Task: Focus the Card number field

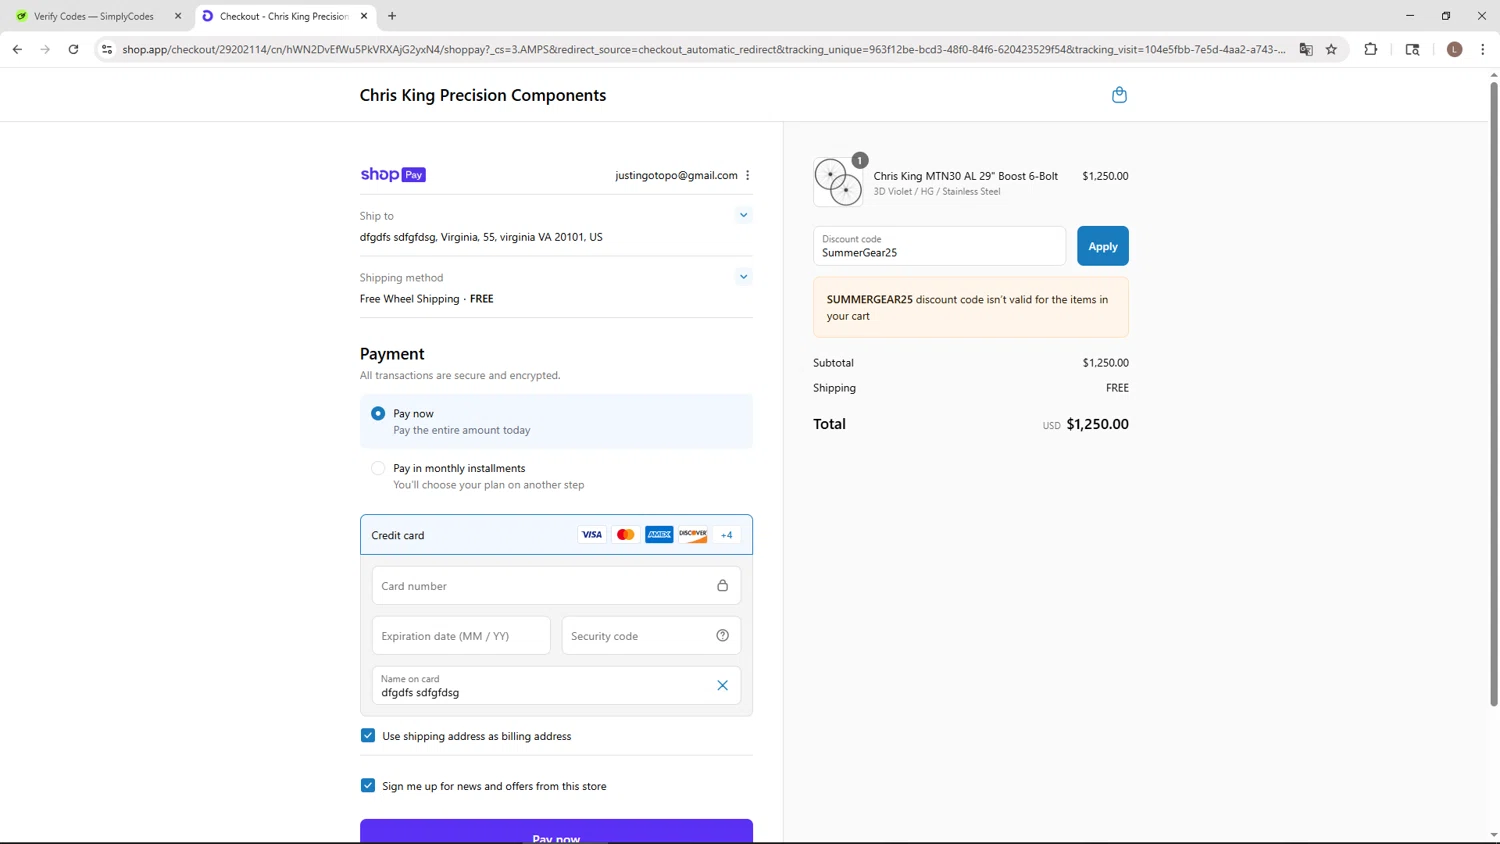Action: pyautogui.click(x=556, y=586)
